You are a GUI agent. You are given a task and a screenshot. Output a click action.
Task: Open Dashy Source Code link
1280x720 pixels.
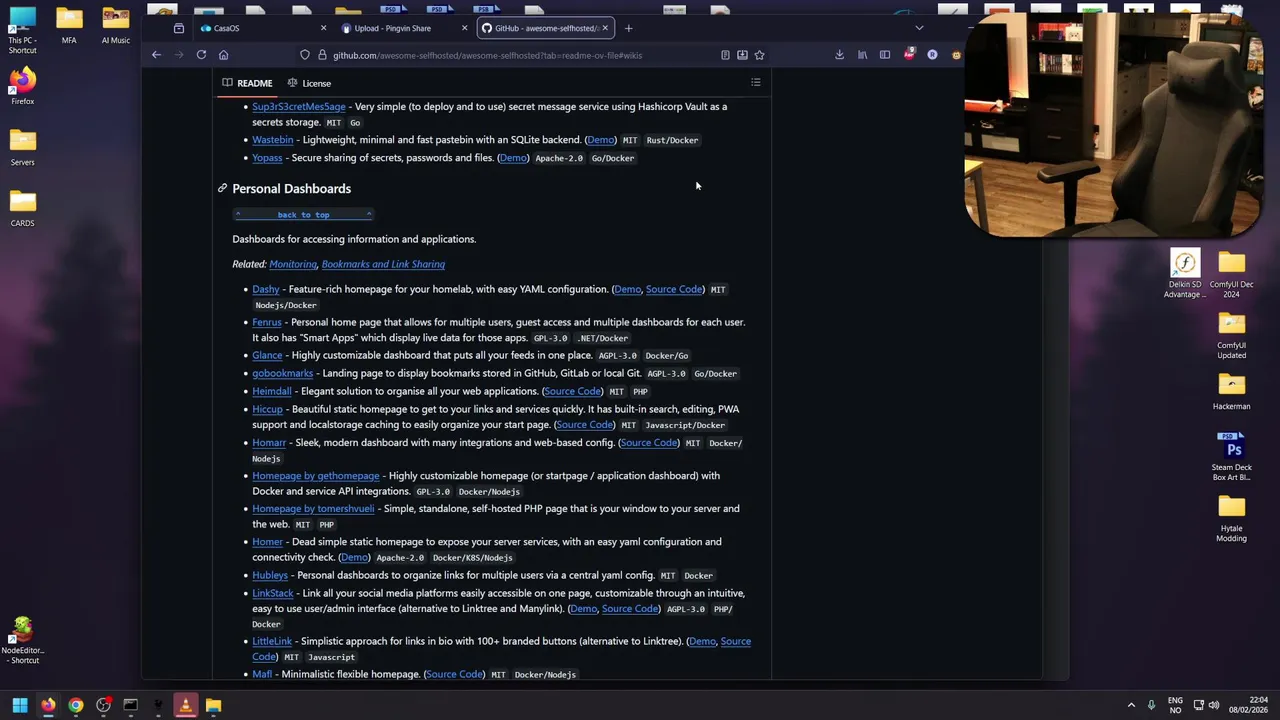674,289
